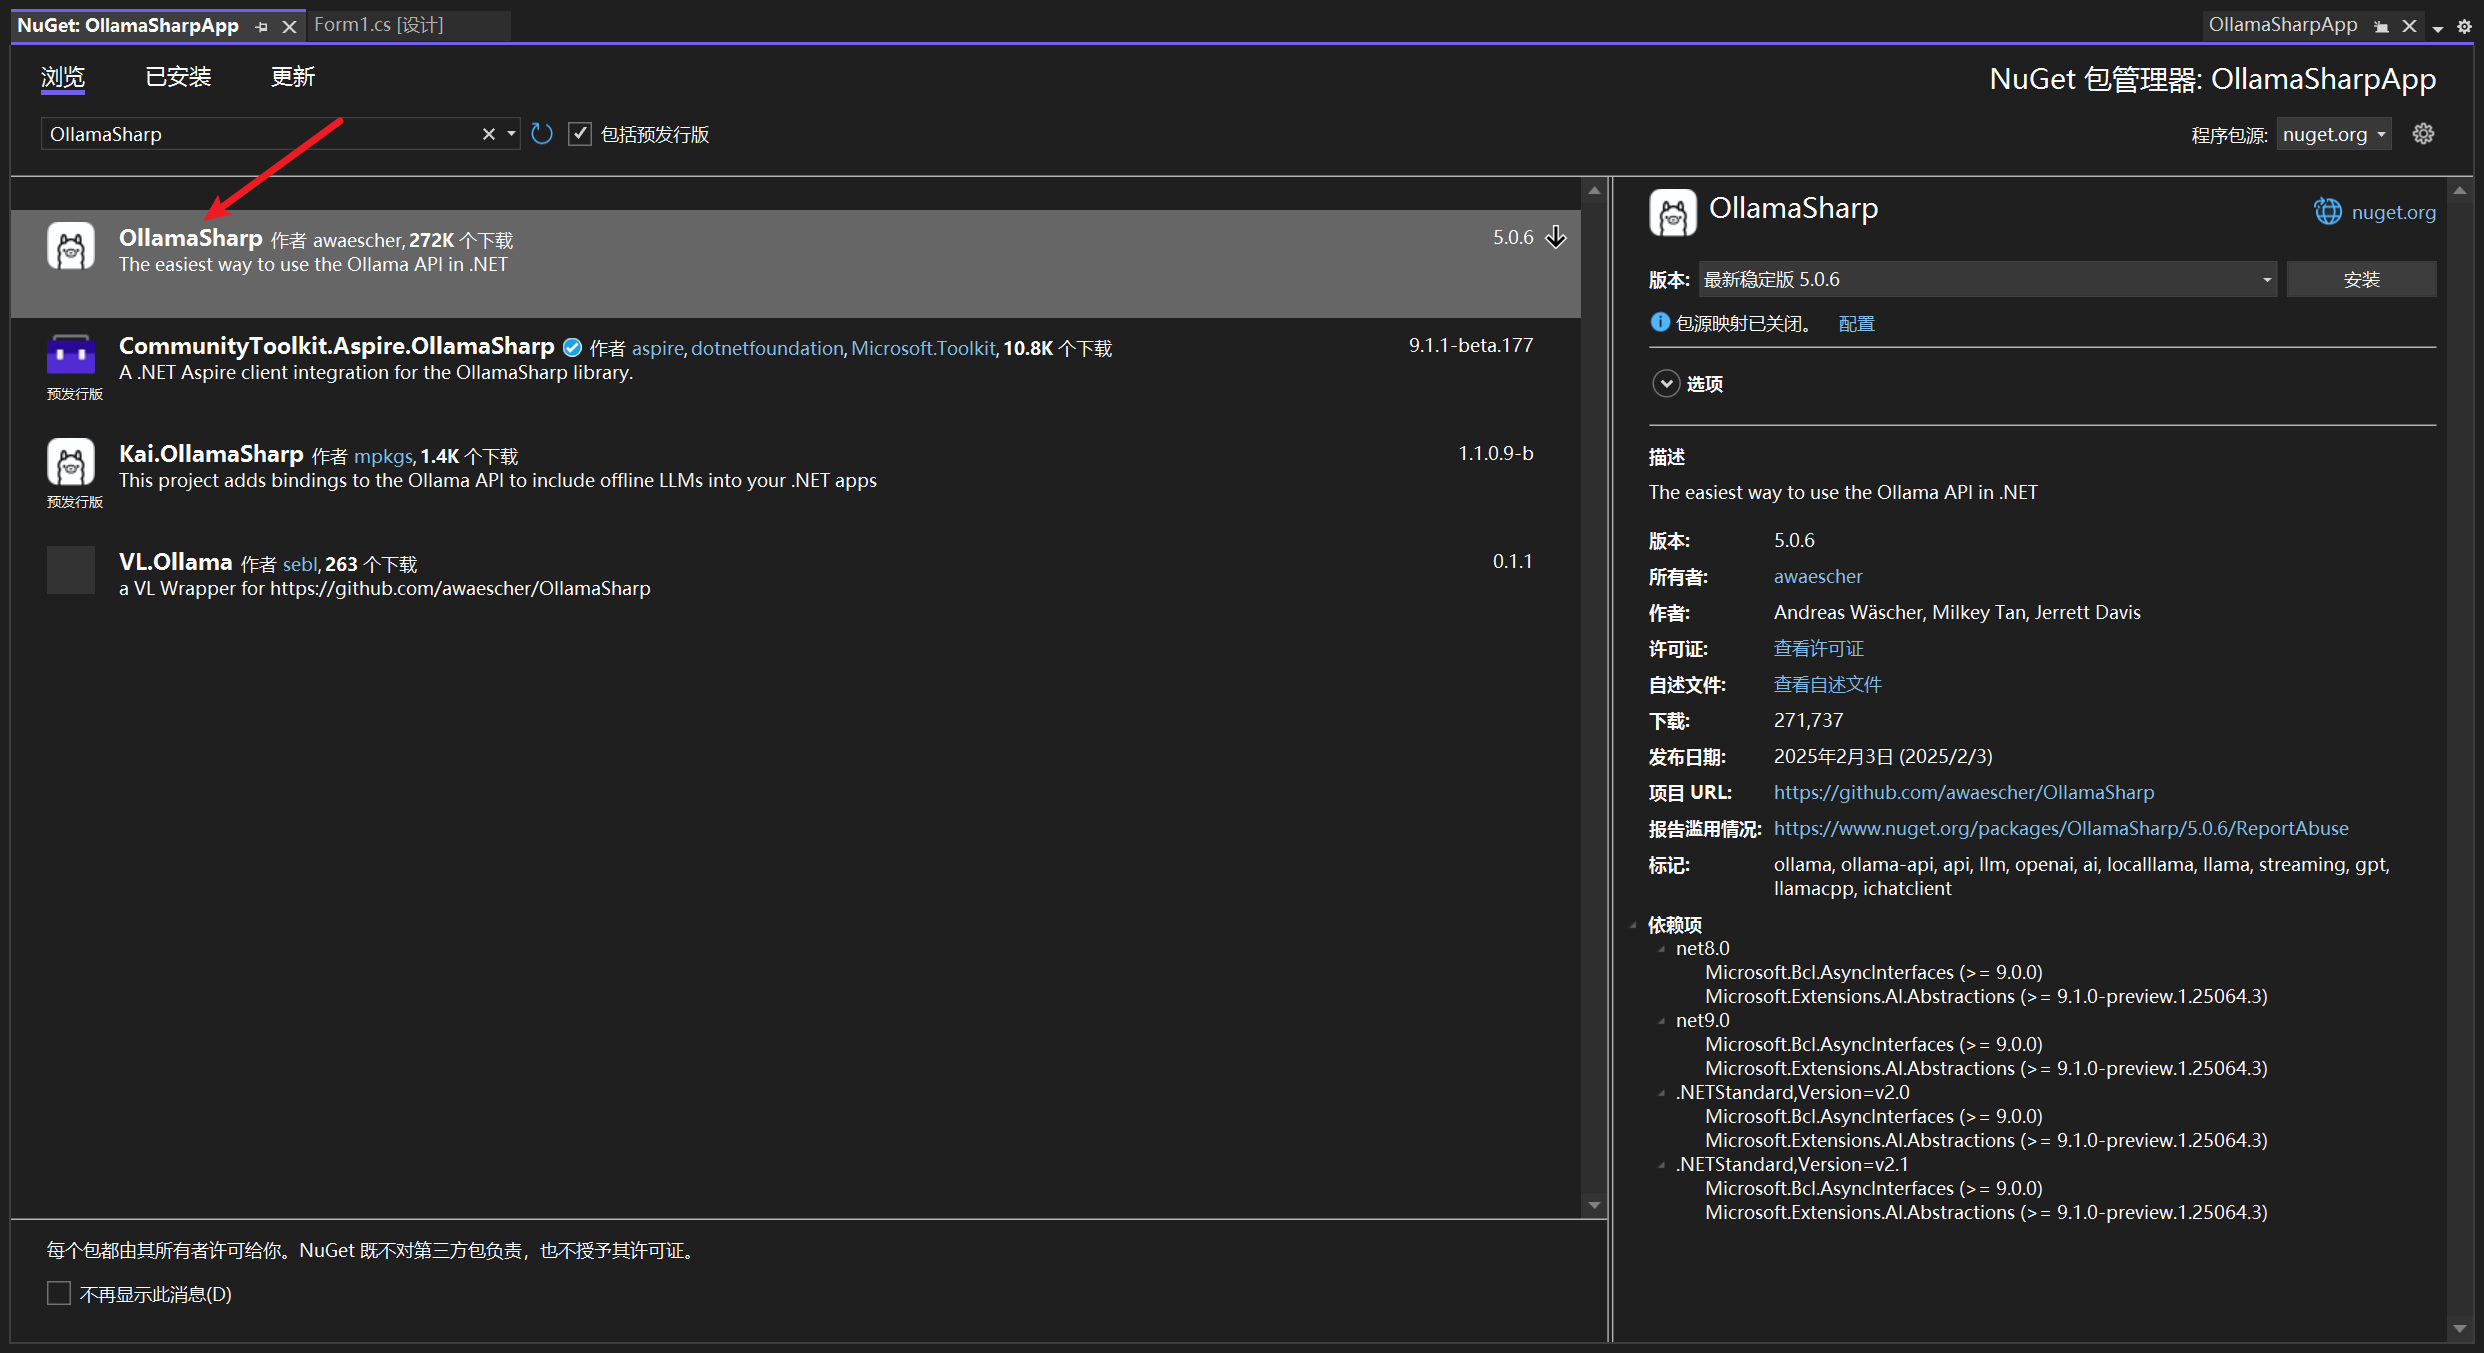
Task: Open the 版本 version dropdown
Action: pos(1987,280)
